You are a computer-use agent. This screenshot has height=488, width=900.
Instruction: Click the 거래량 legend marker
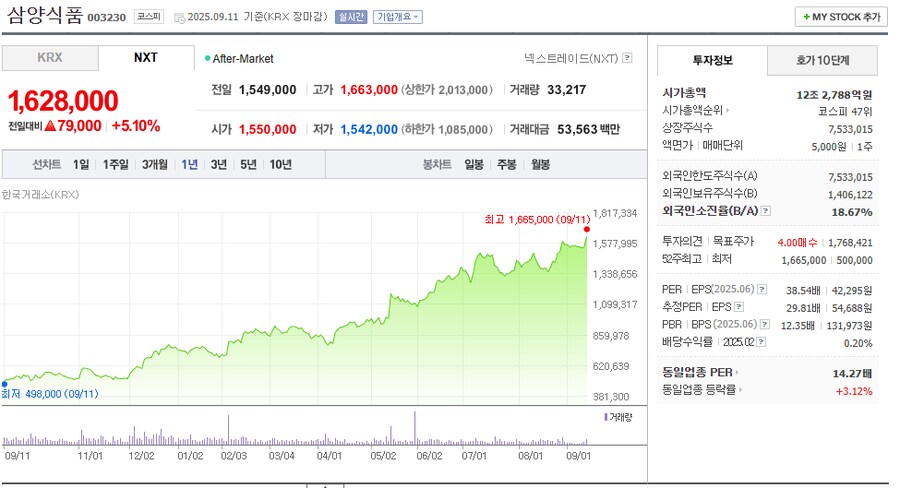(606, 417)
